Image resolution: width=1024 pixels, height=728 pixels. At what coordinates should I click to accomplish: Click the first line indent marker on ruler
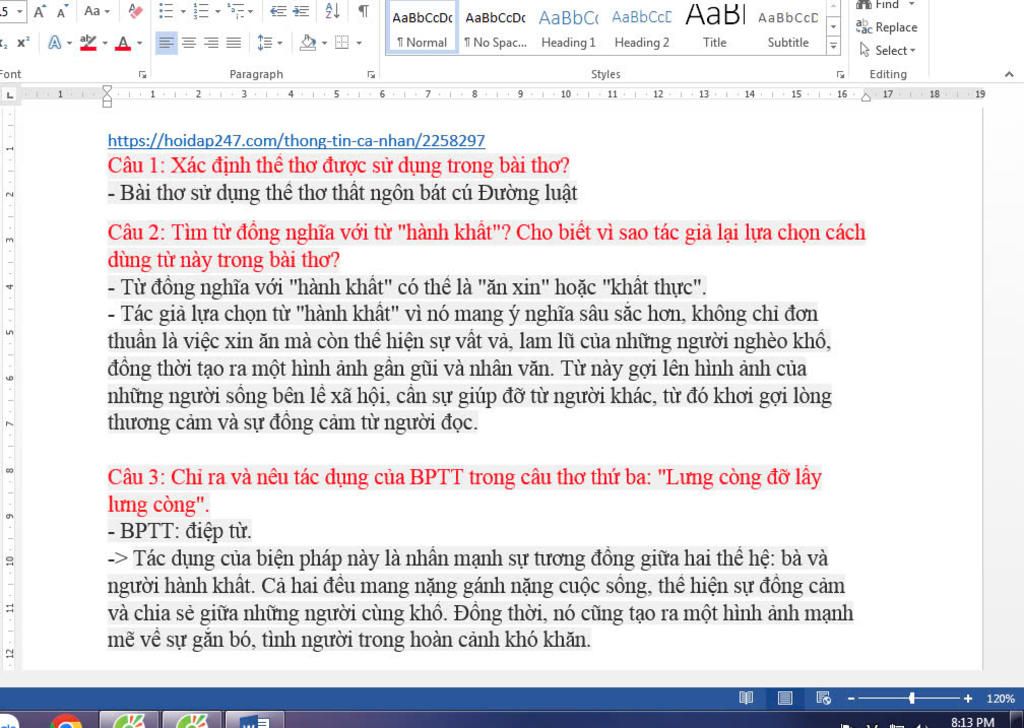click(107, 89)
